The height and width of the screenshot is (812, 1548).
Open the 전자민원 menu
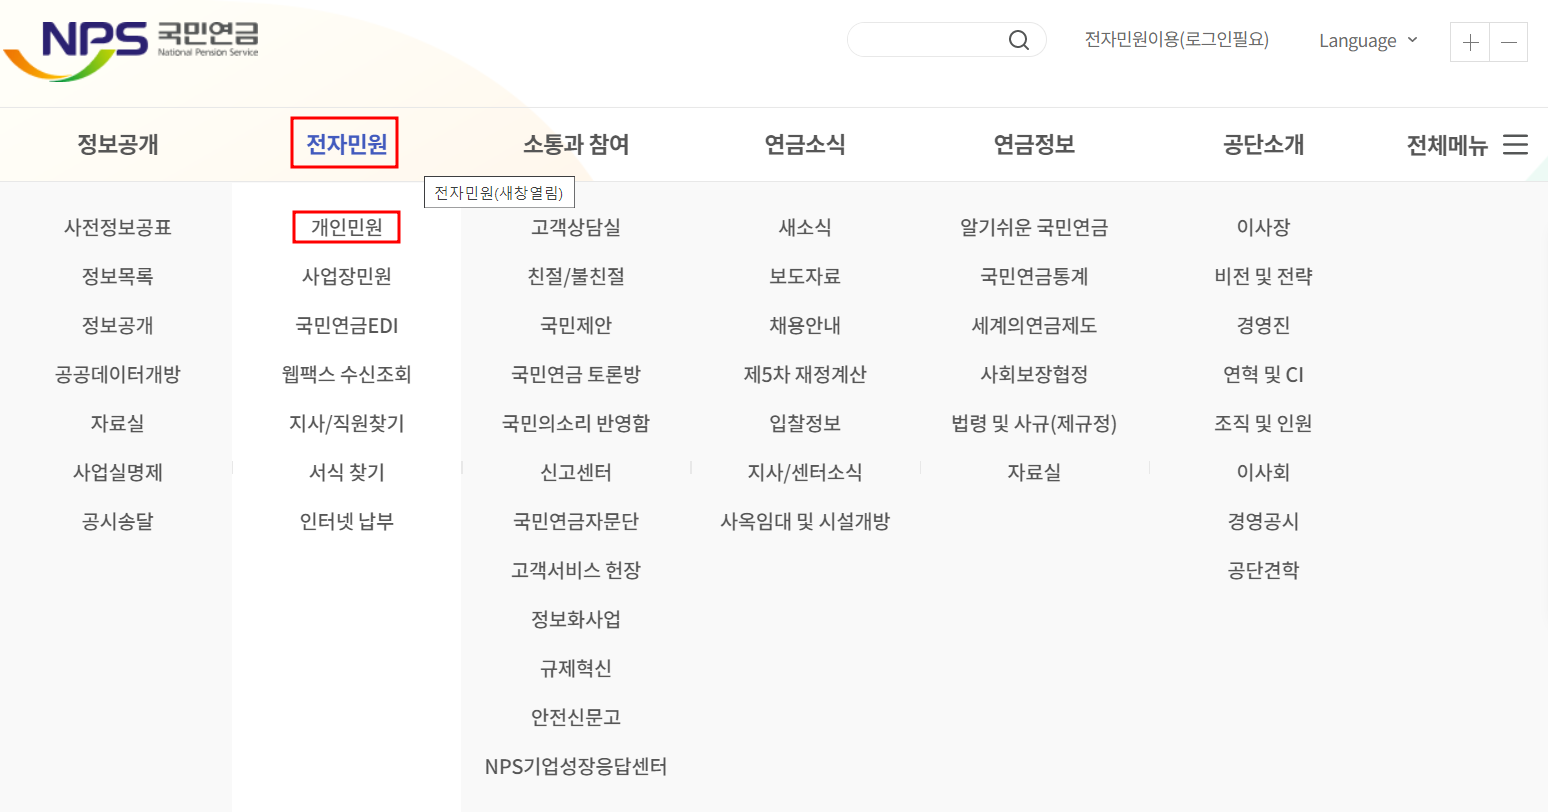(344, 143)
